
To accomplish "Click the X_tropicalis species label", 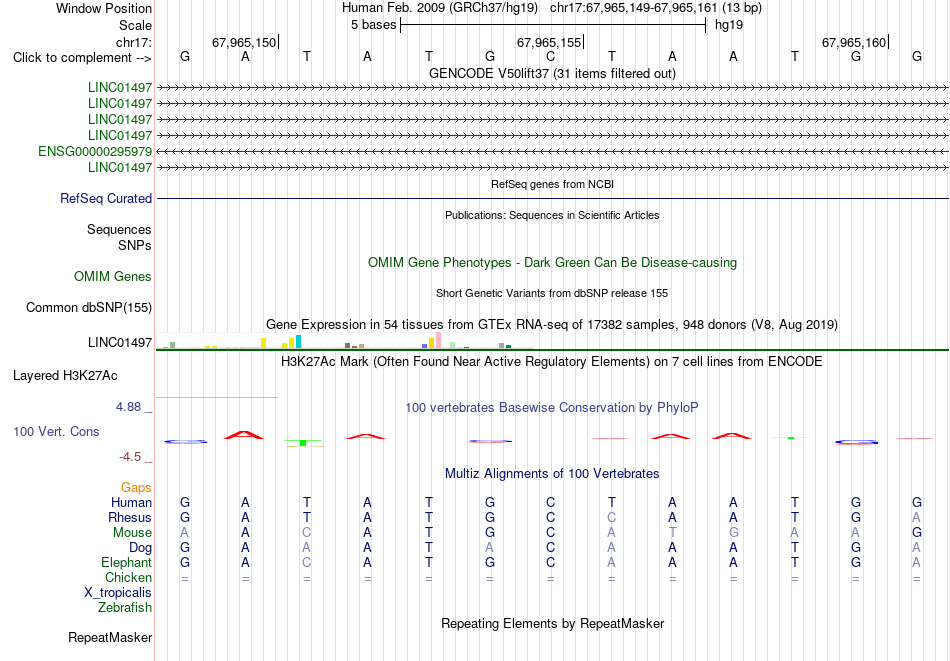I will pos(118,593).
